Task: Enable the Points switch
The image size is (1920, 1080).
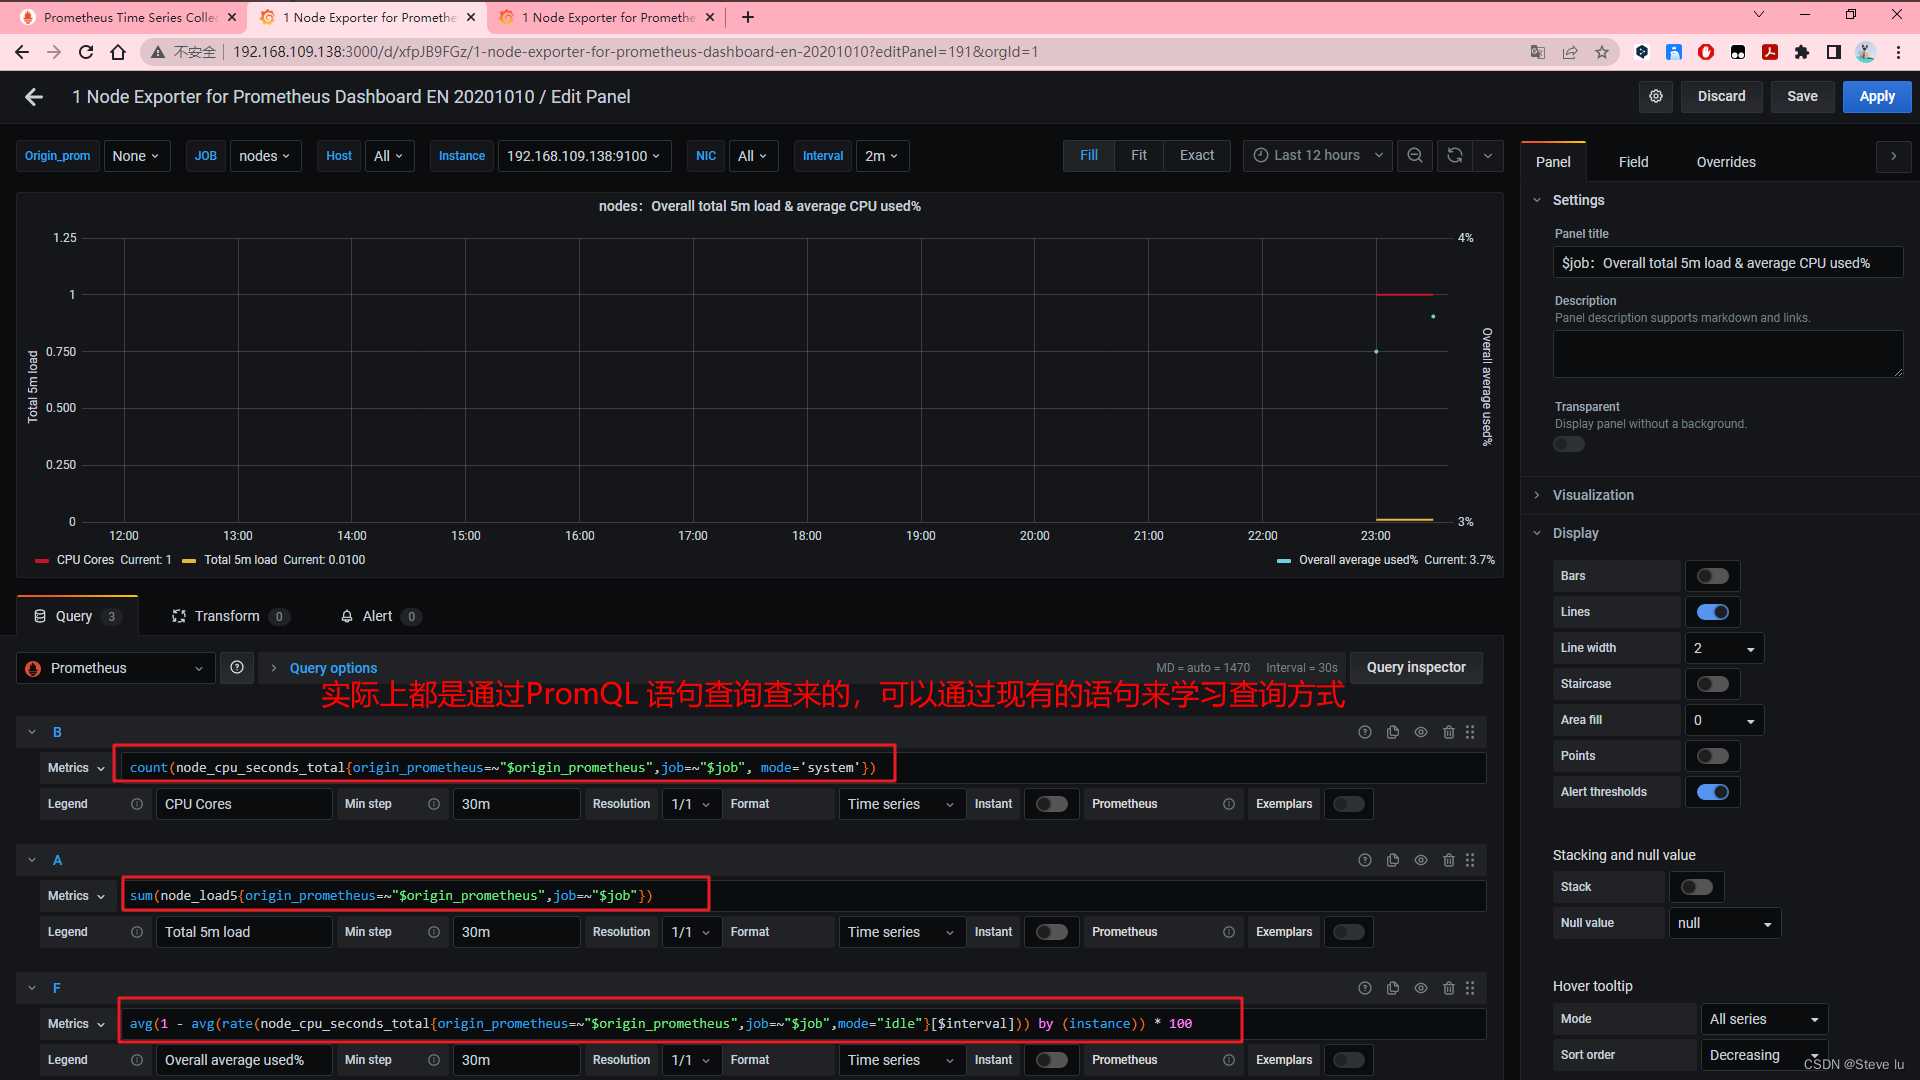Action: [1713, 756]
